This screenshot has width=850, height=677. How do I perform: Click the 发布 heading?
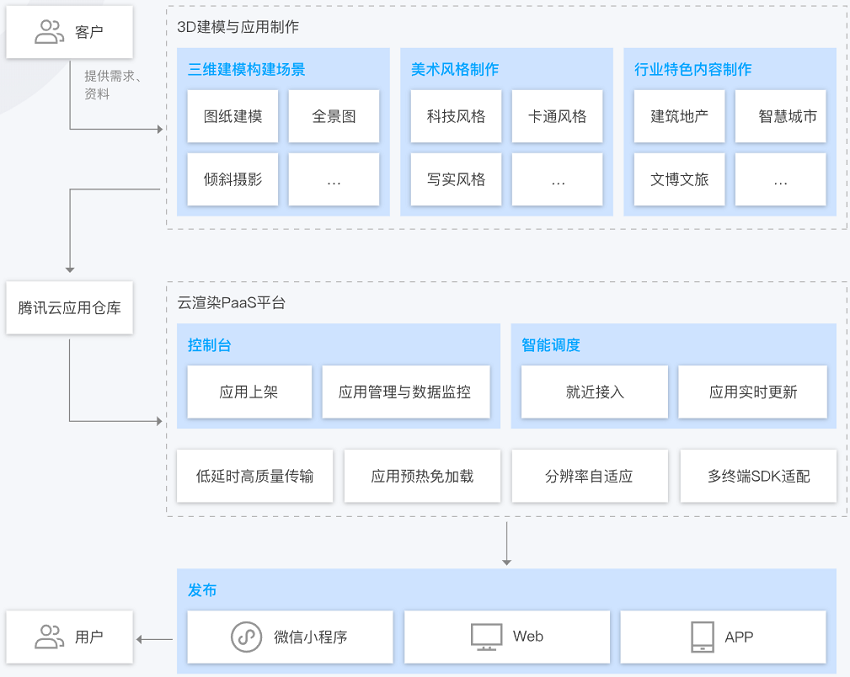point(202,590)
